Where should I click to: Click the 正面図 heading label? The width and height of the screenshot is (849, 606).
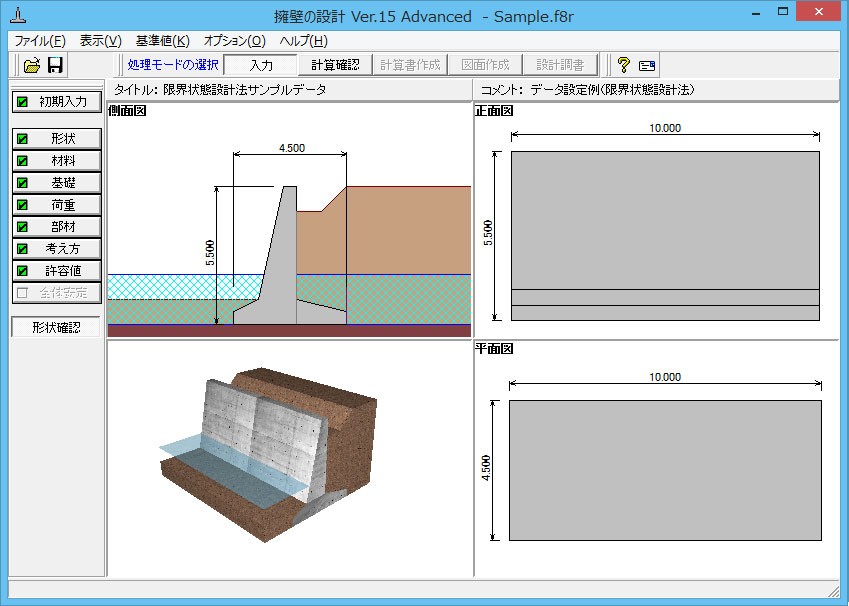(494, 111)
